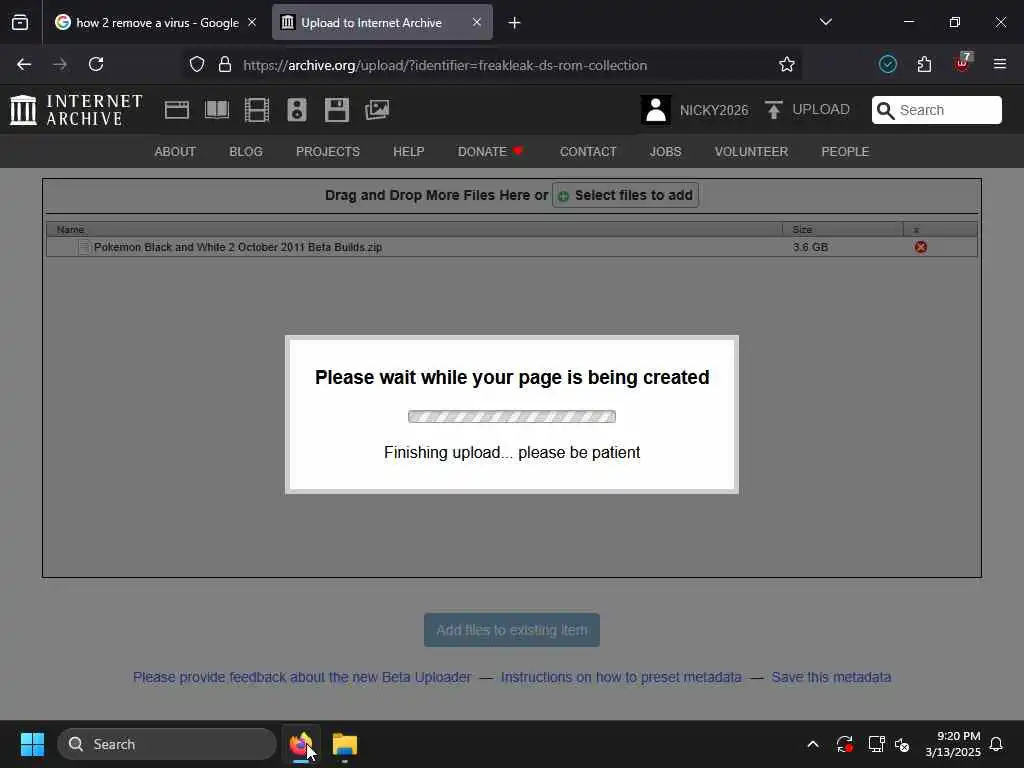This screenshot has width=1024, height=768.
Task: Open the JOBS menu item
Action: (665, 152)
